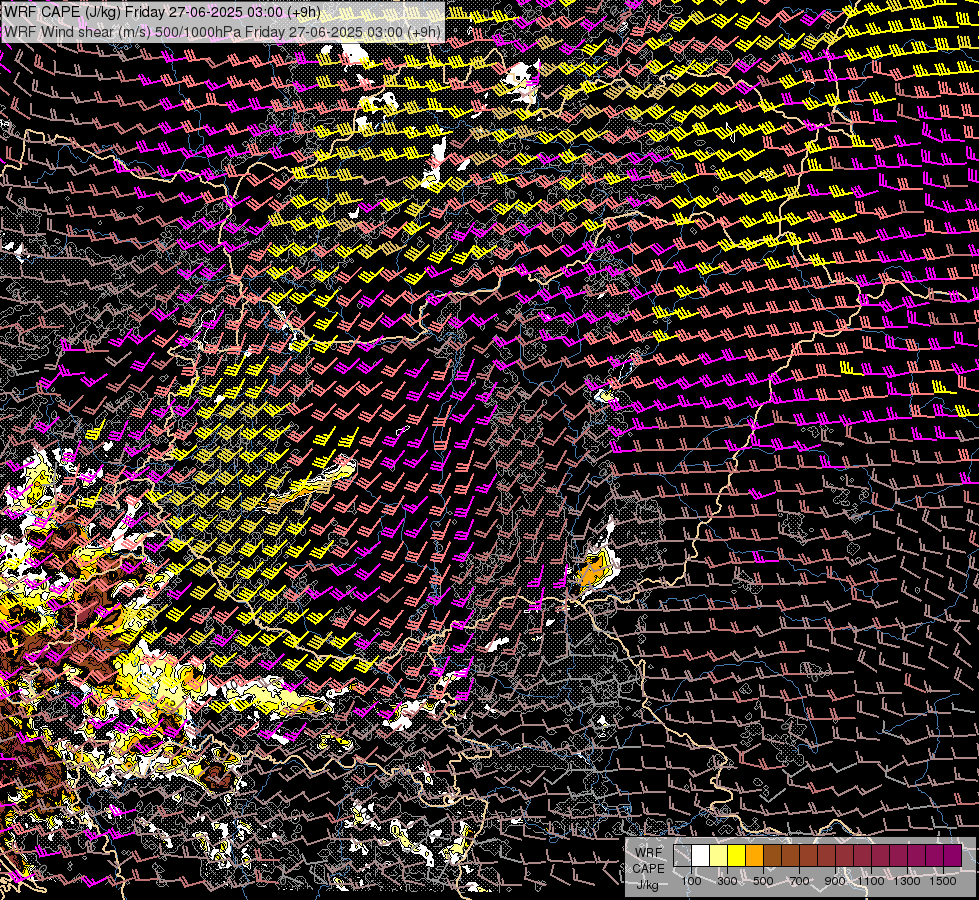
Task: Select the final purple legend swatch
Action: click(x=953, y=856)
